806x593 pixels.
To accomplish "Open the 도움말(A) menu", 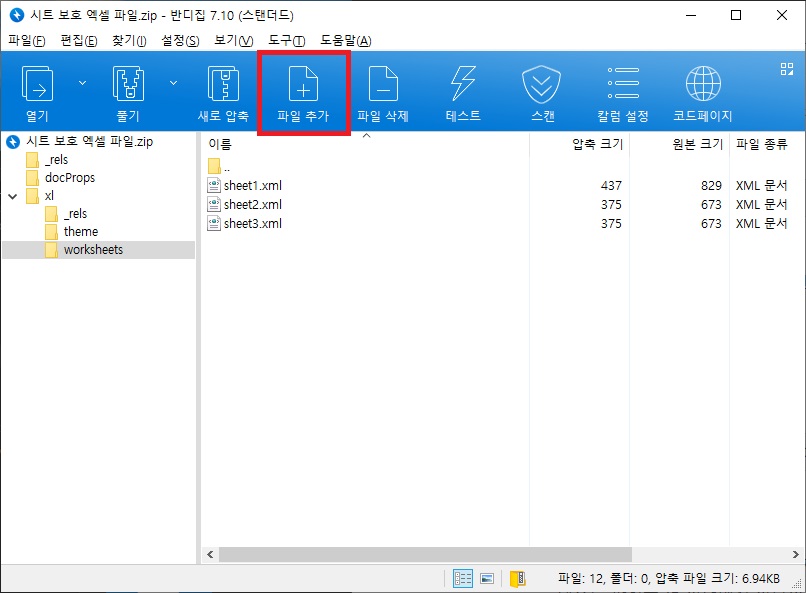I will pos(345,41).
